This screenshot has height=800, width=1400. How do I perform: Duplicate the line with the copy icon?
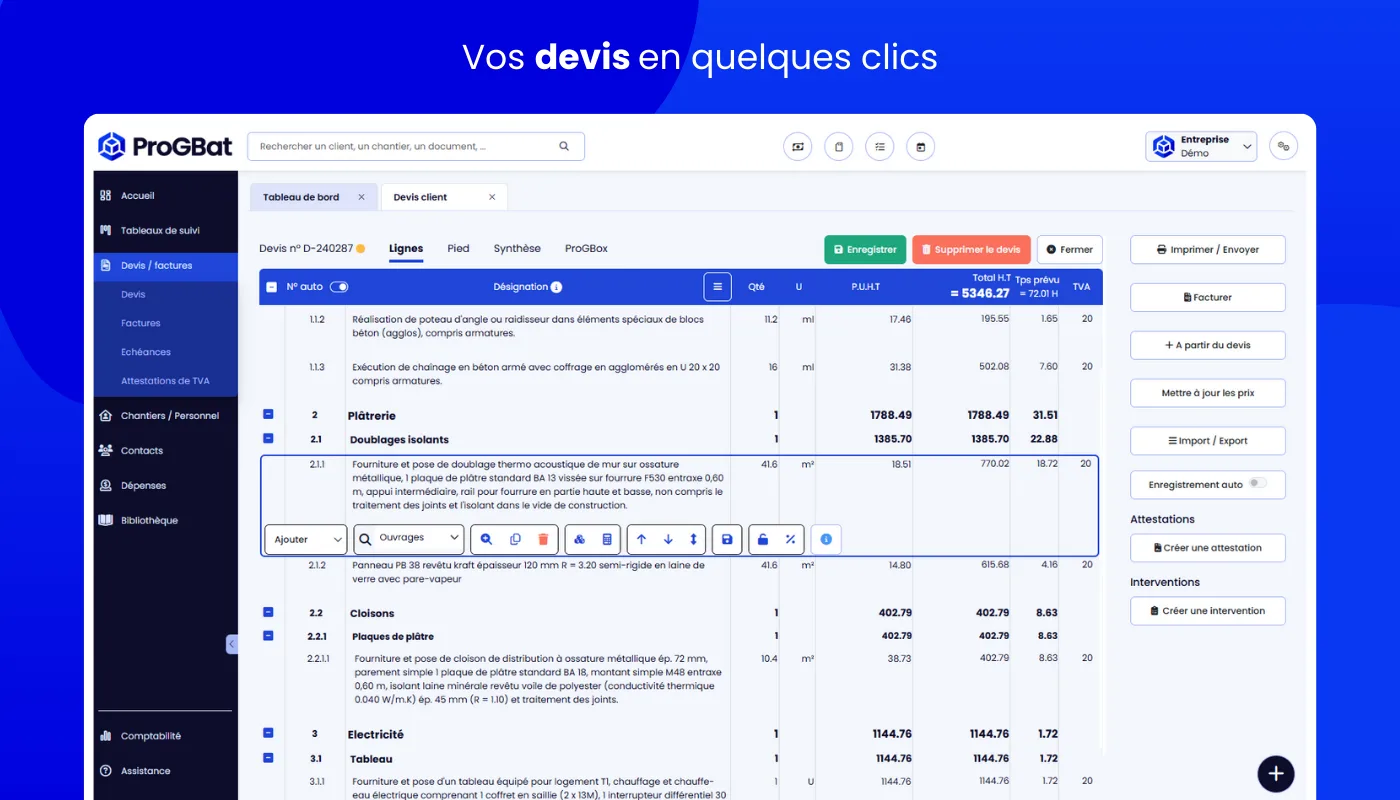[x=515, y=539]
